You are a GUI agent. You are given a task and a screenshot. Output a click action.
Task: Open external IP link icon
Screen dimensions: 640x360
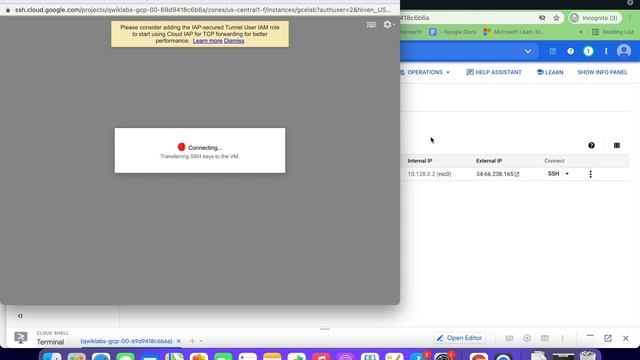[517, 174]
